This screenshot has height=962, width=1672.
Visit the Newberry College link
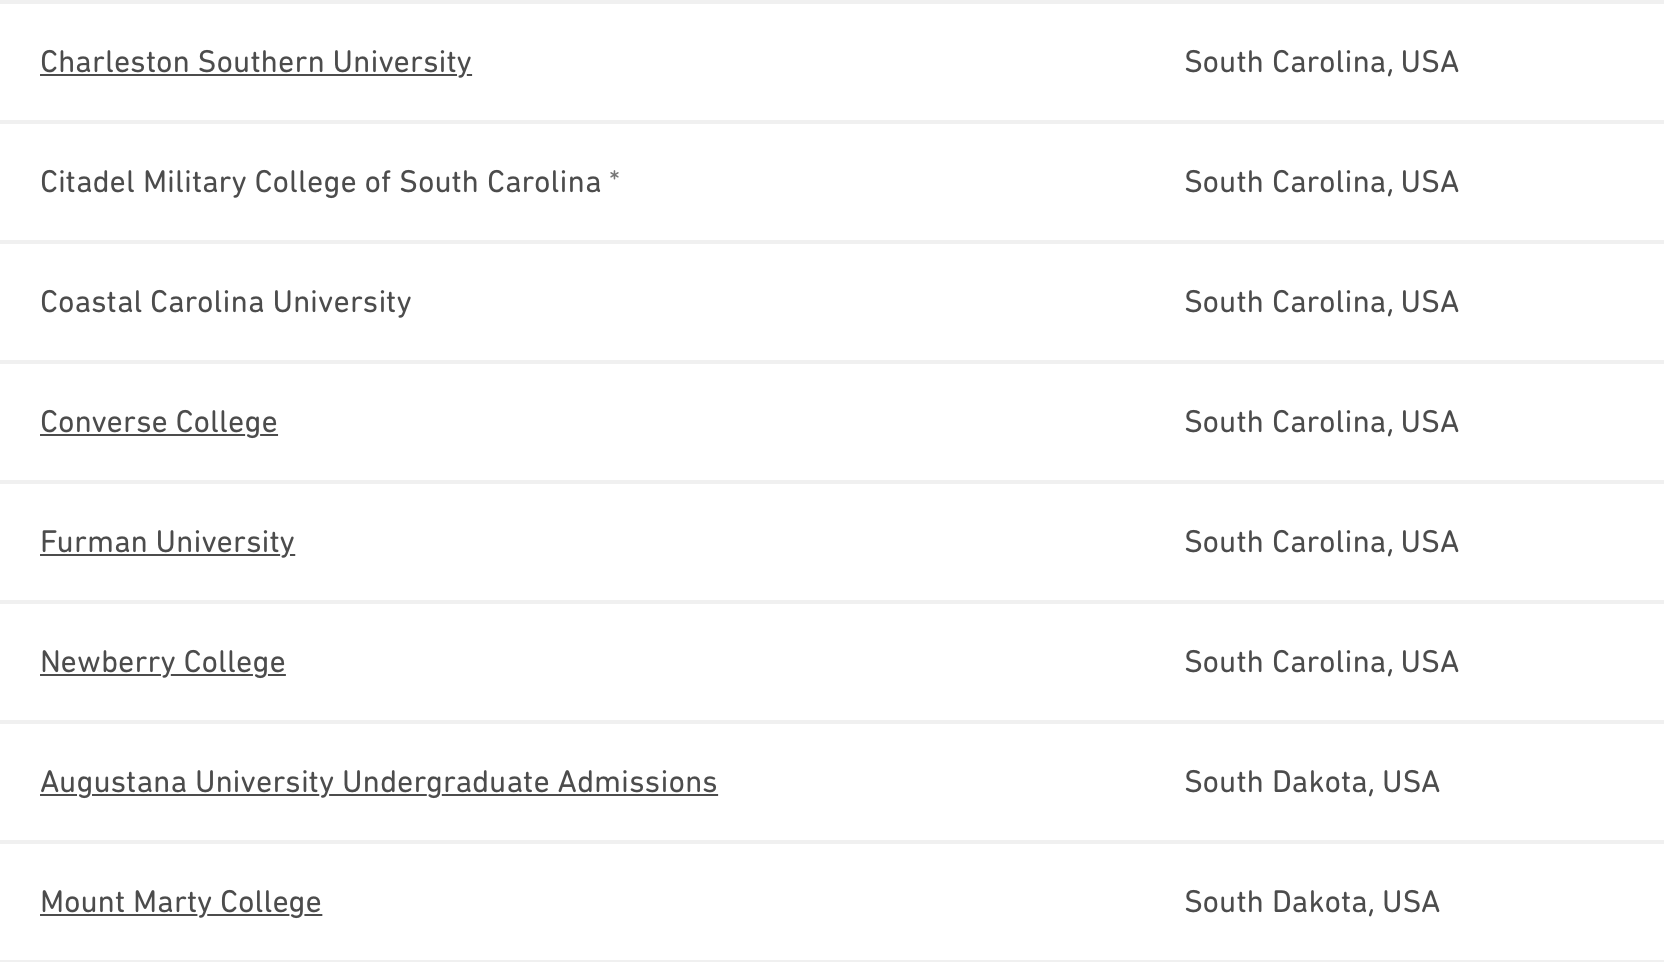[x=163, y=662]
